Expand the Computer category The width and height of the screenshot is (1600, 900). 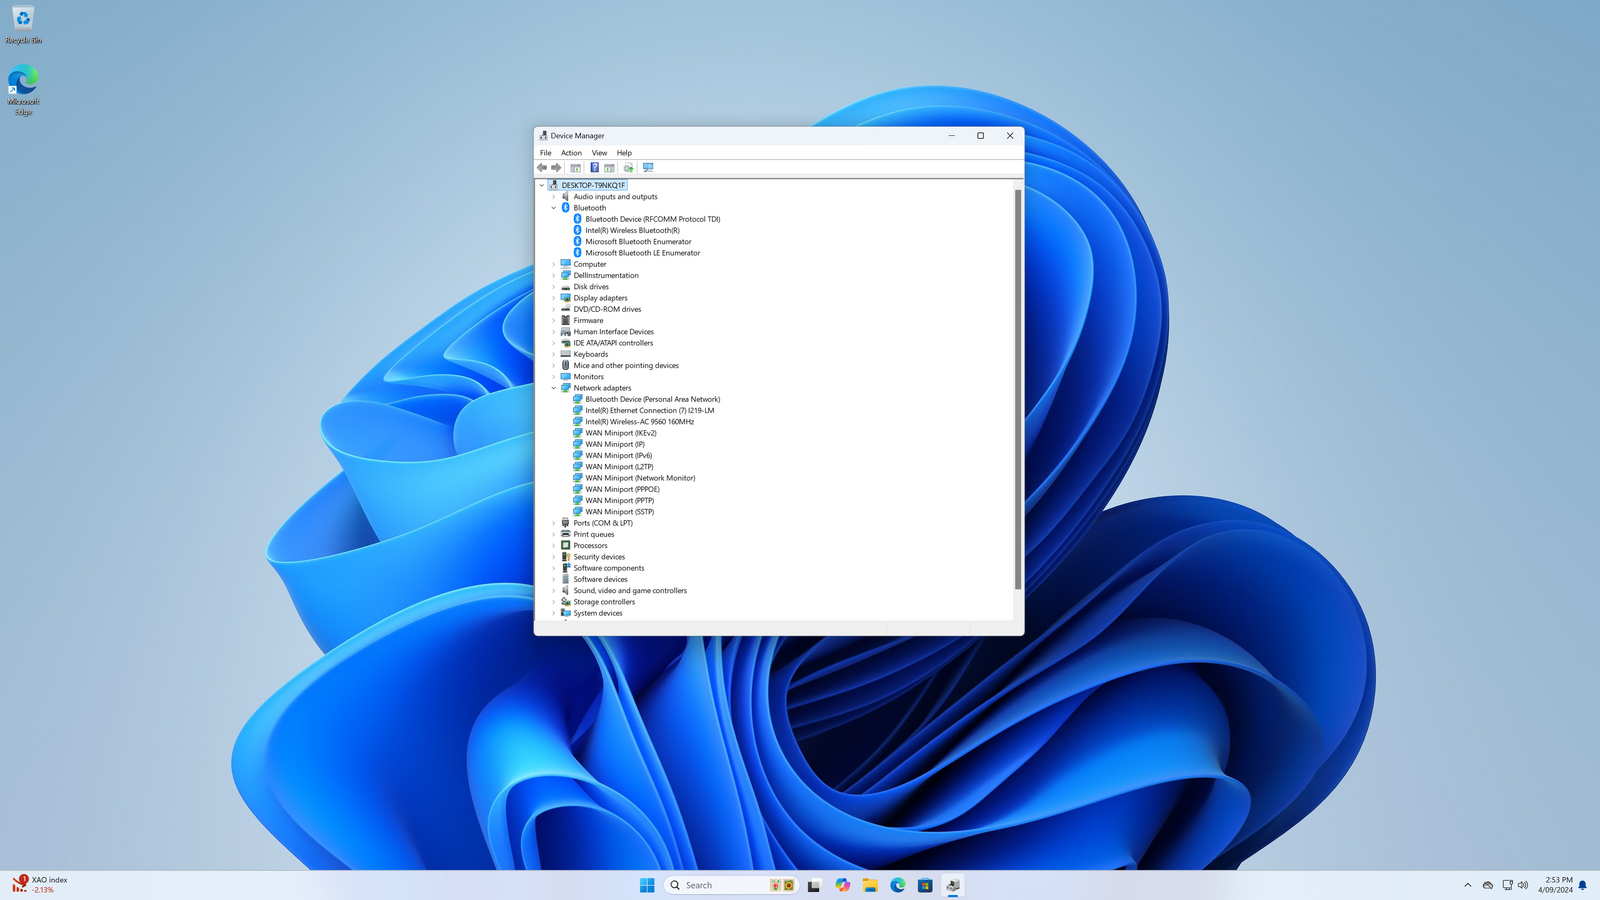pyautogui.click(x=554, y=264)
